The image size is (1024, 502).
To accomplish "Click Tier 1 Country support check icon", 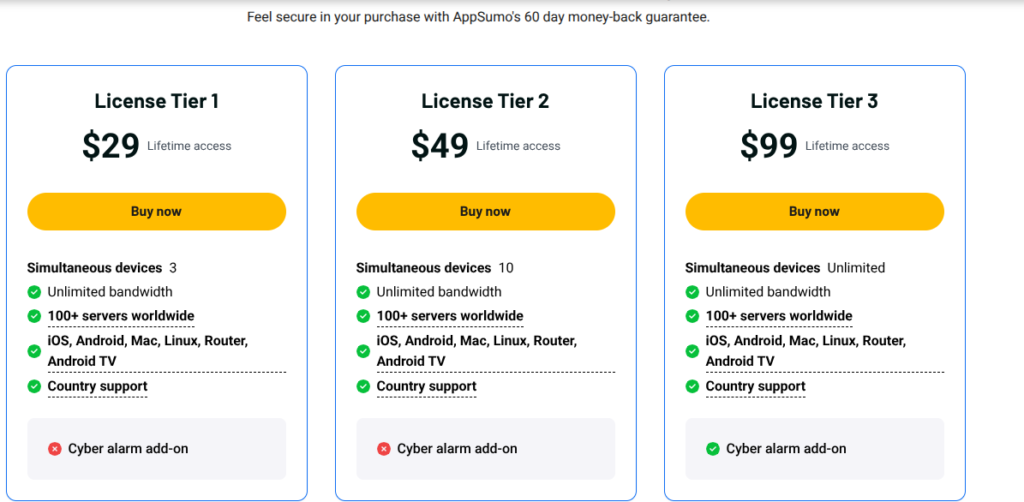I will pyautogui.click(x=35, y=387).
